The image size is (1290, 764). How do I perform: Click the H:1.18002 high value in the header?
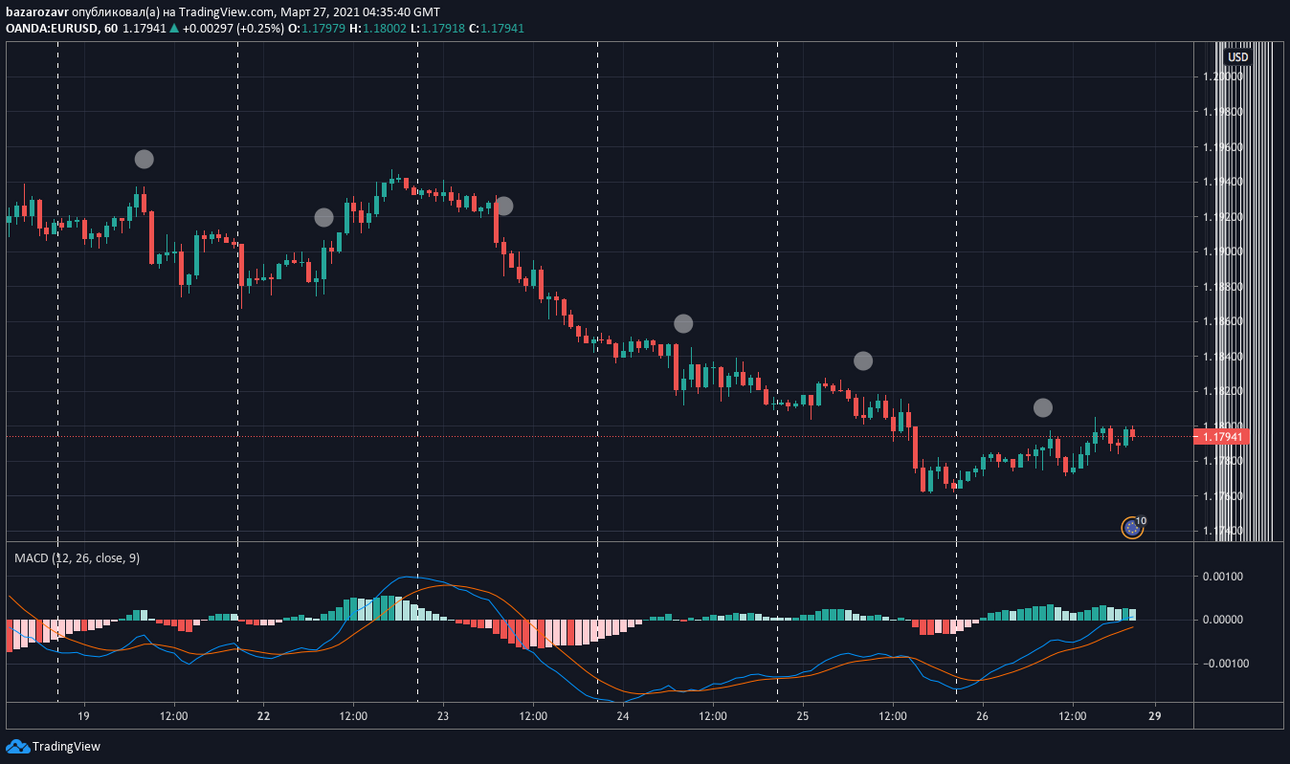click(377, 28)
